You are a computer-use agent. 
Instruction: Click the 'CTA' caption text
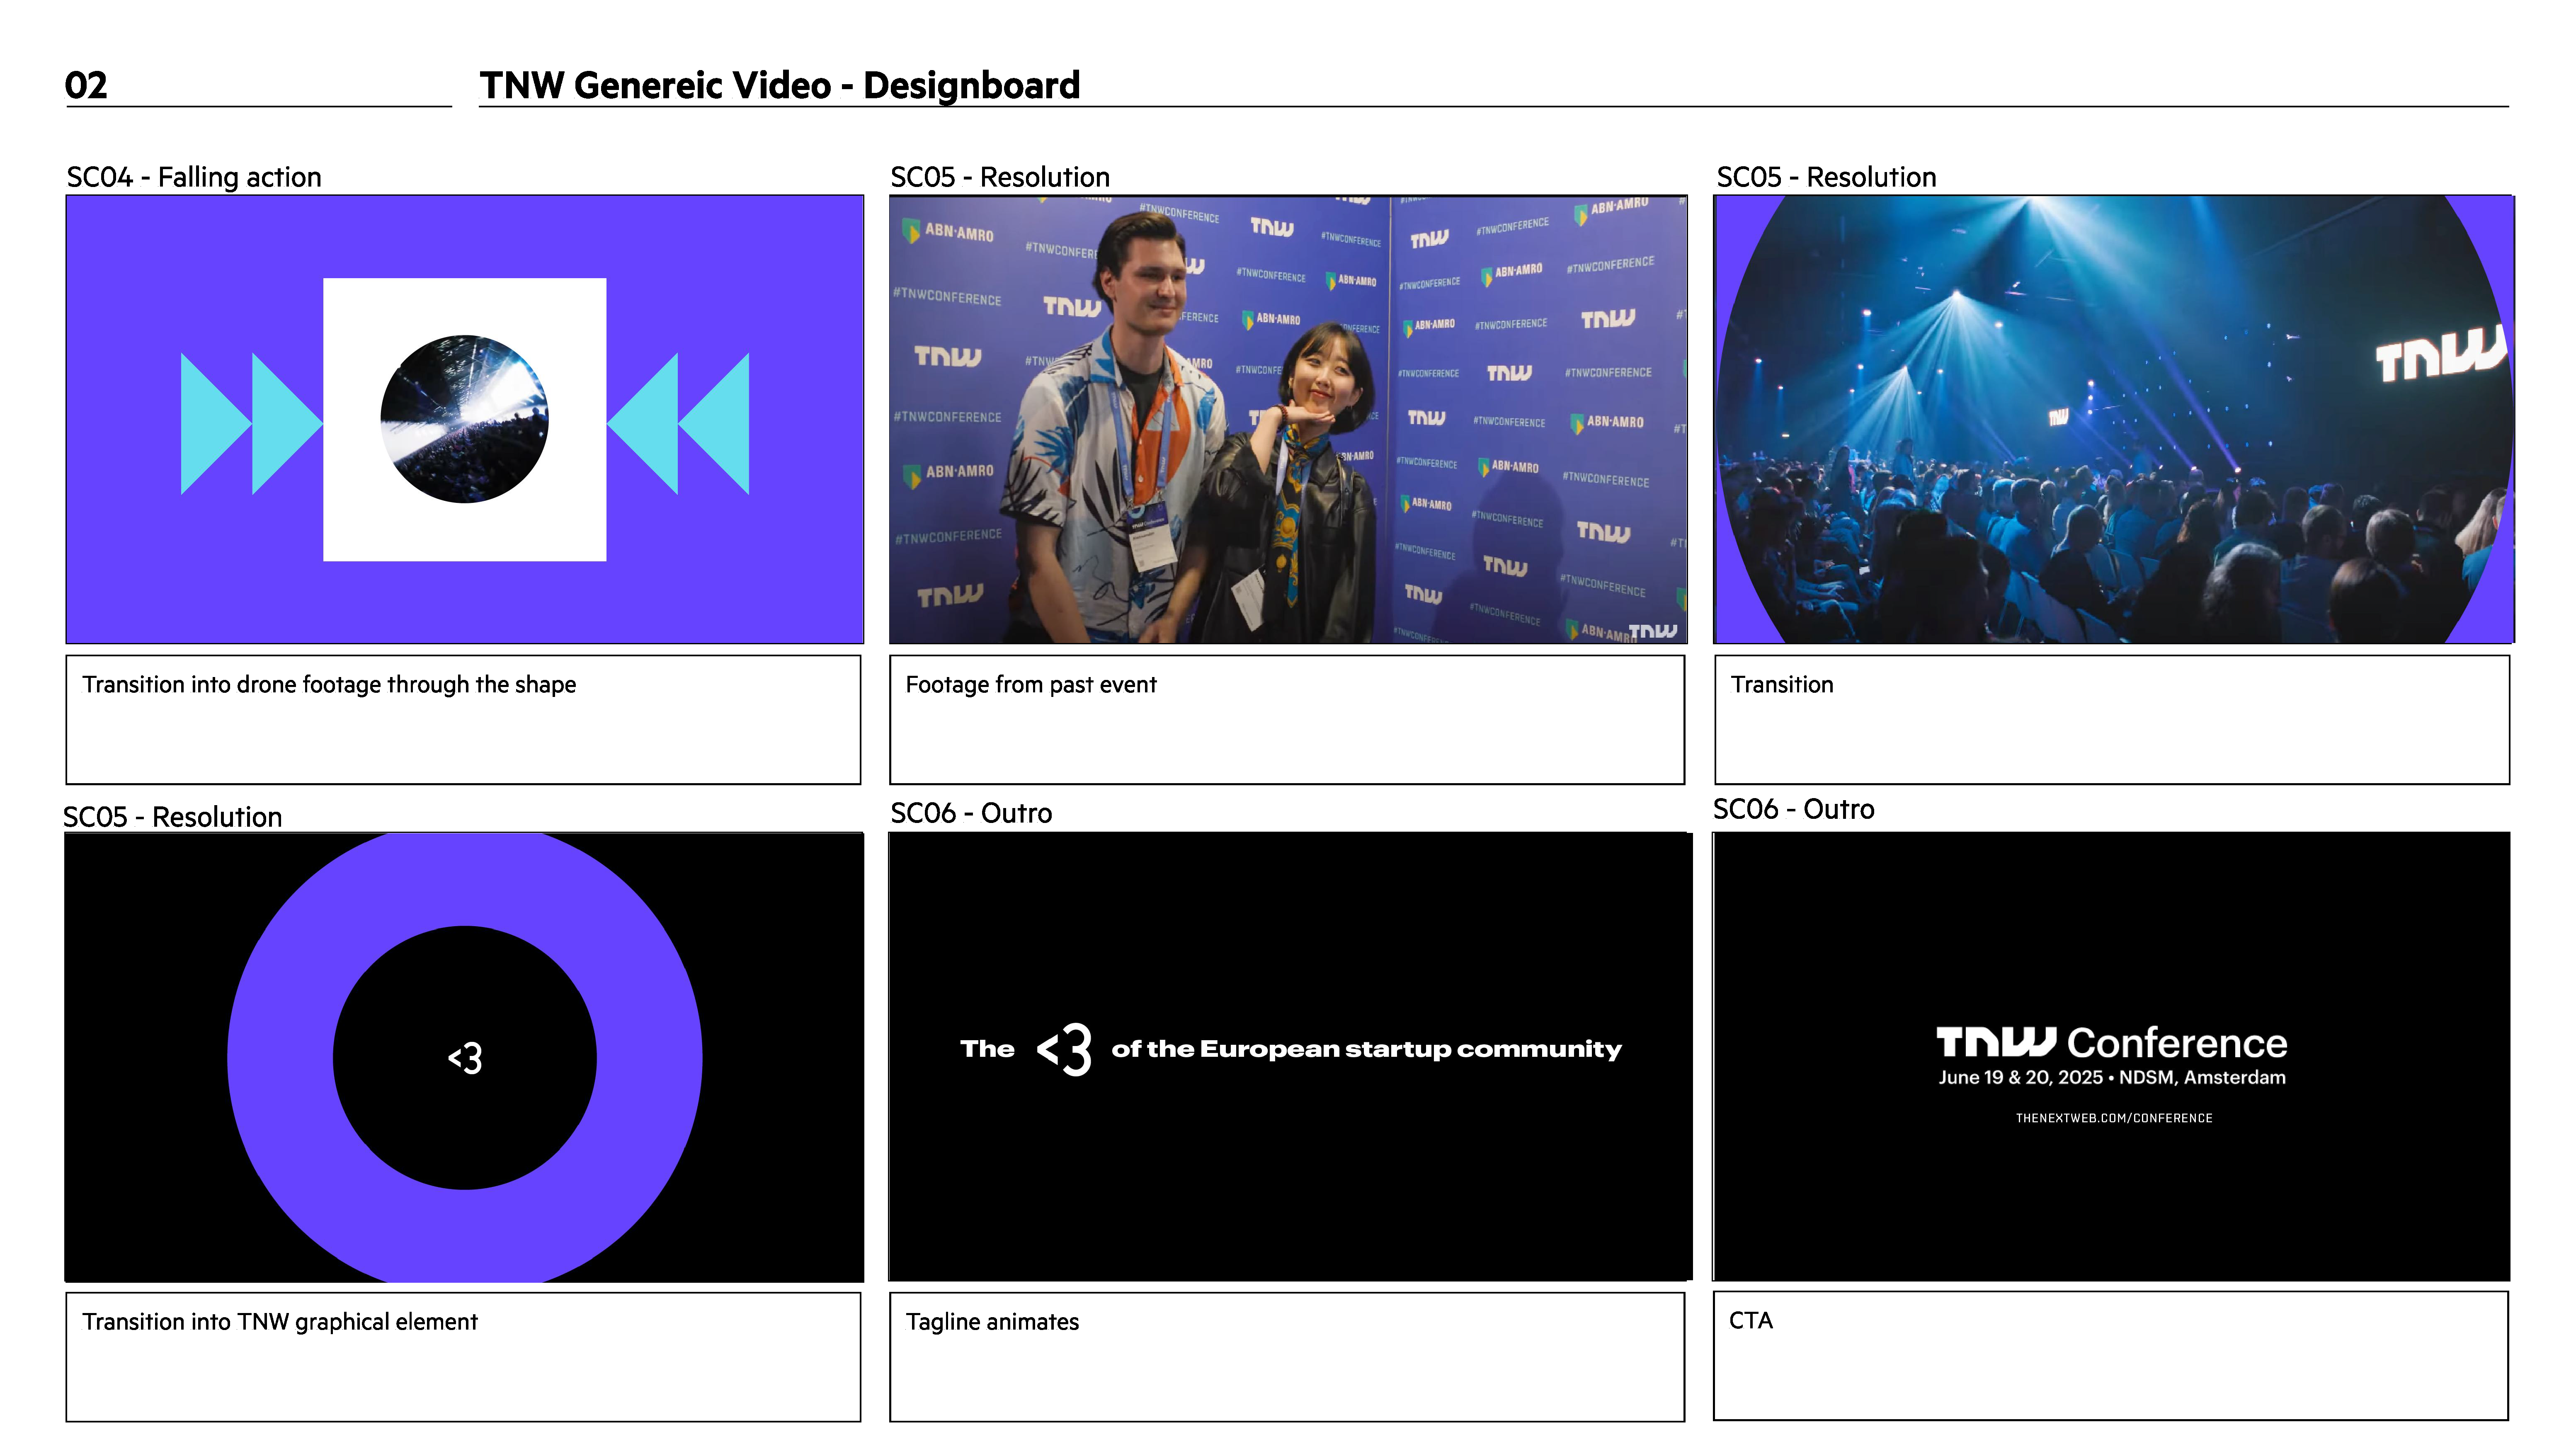click(1751, 1320)
